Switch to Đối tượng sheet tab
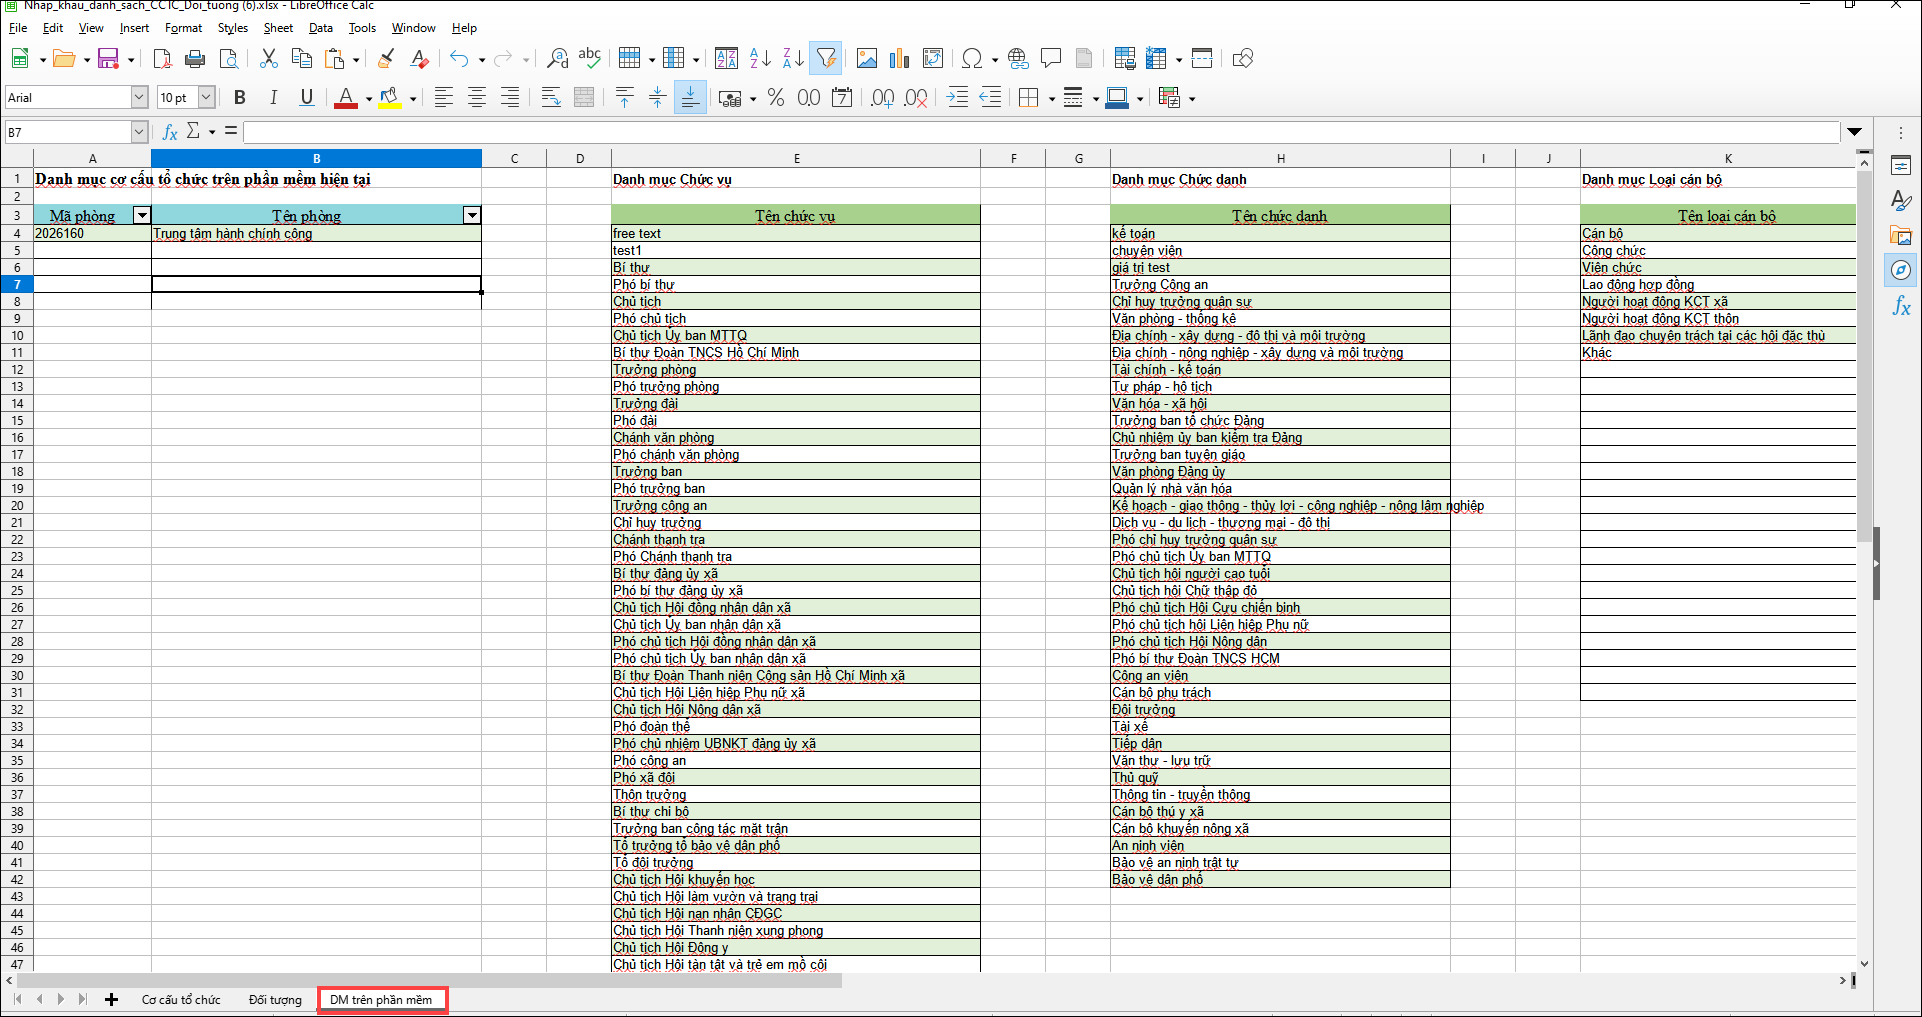This screenshot has width=1922, height=1017. pos(275,1000)
